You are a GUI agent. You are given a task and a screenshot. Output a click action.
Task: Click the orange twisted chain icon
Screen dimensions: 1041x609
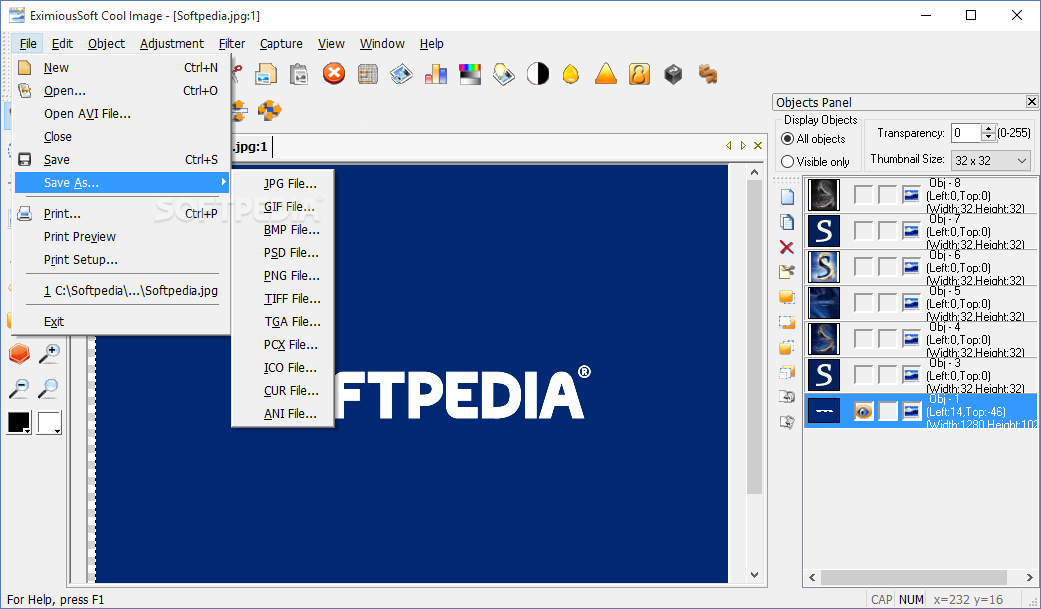(x=708, y=74)
